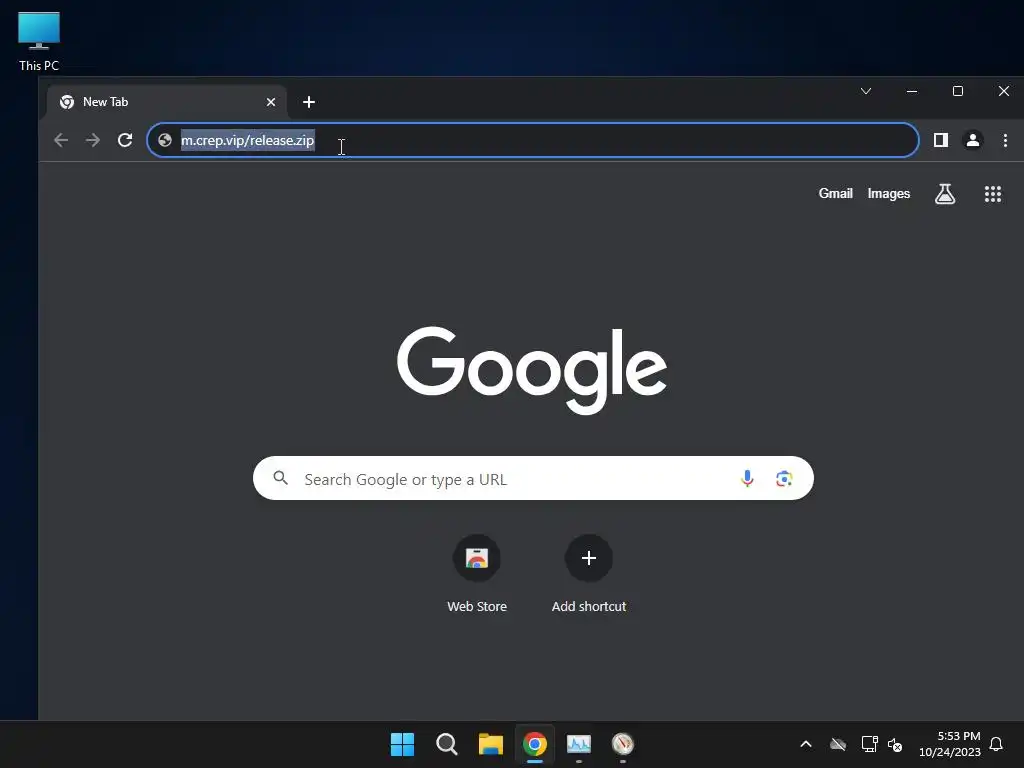Click Add shortcut button

coord(588,574)
